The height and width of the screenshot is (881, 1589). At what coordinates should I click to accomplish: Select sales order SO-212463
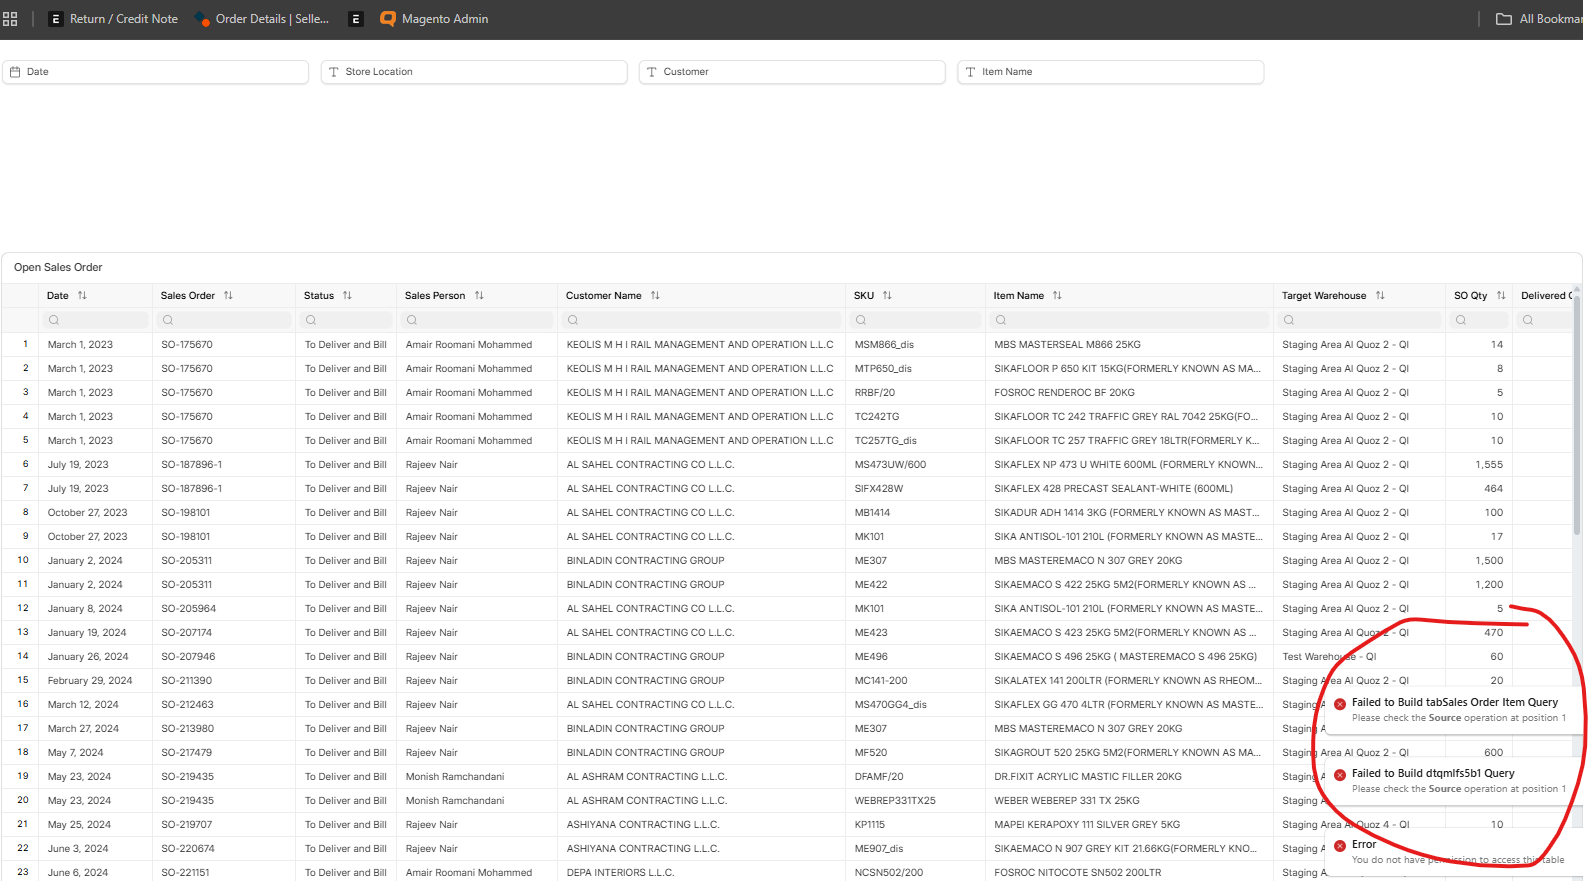[x=187, y=705]
